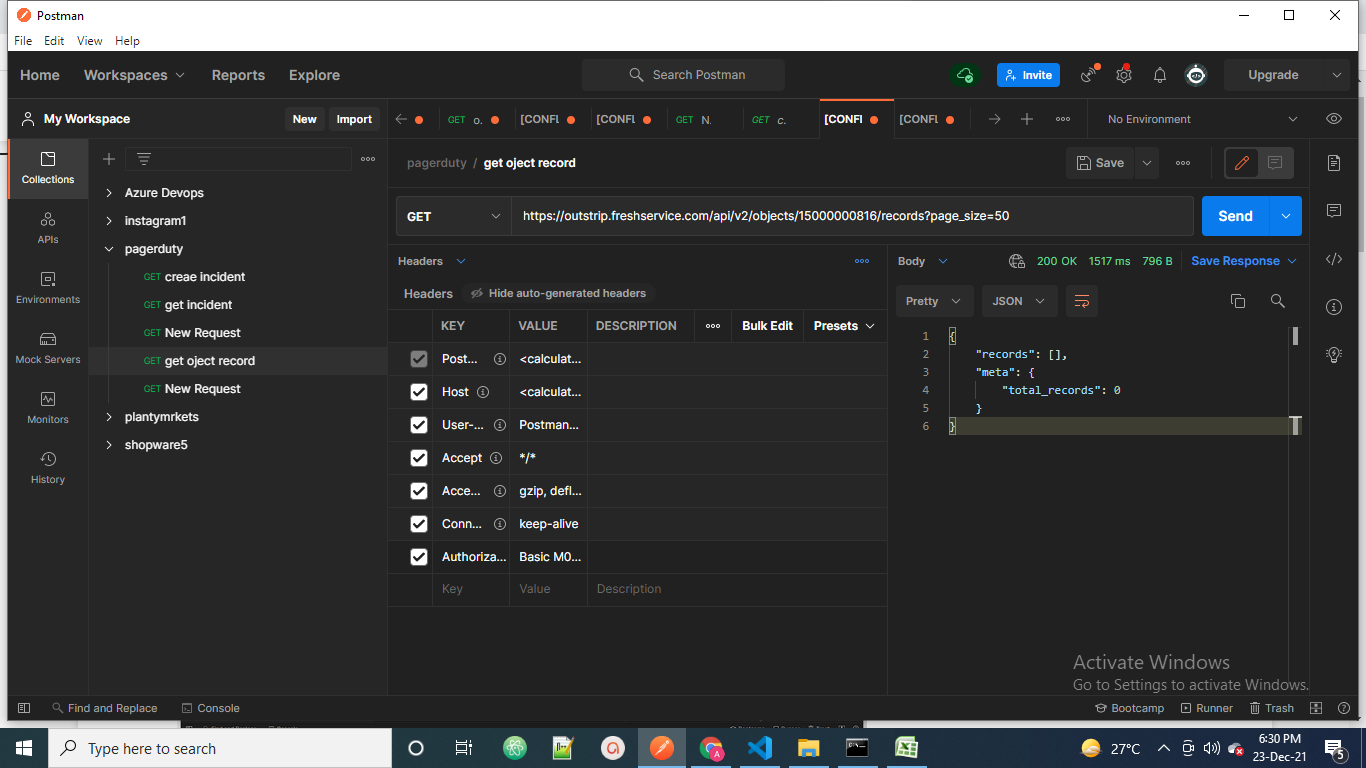1366x768 pixels.
Task: Open the Edit menu
Action: tap(54, 41)
